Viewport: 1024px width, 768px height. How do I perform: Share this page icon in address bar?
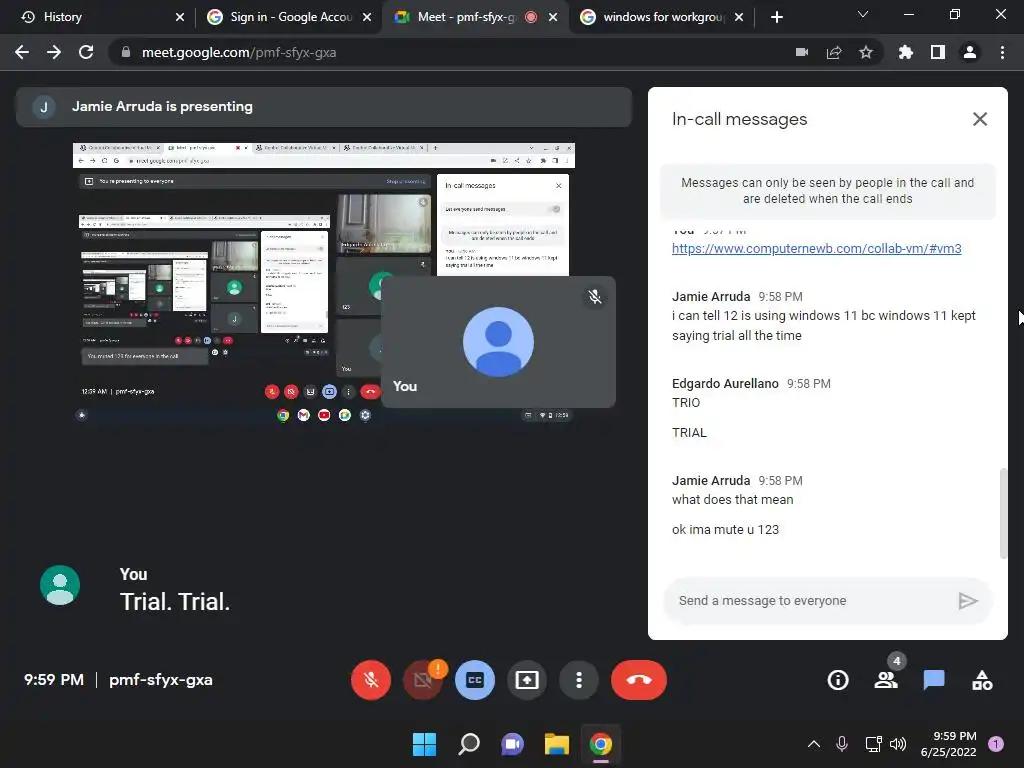[834, 52]
